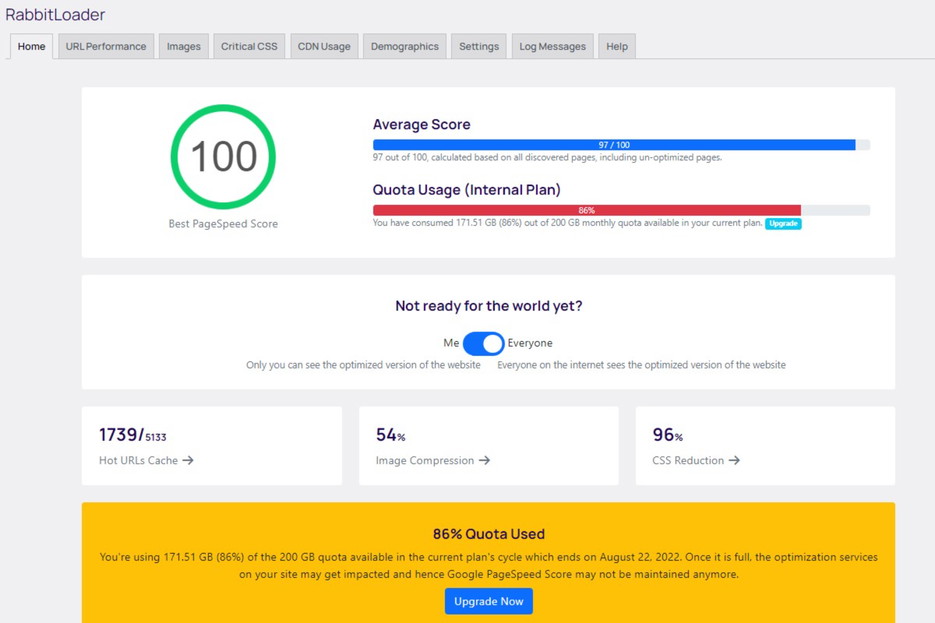Click the green 100 PageSpeed score circle
The width and height of the screenshot is (935, 623).
[x=223, y=155]
